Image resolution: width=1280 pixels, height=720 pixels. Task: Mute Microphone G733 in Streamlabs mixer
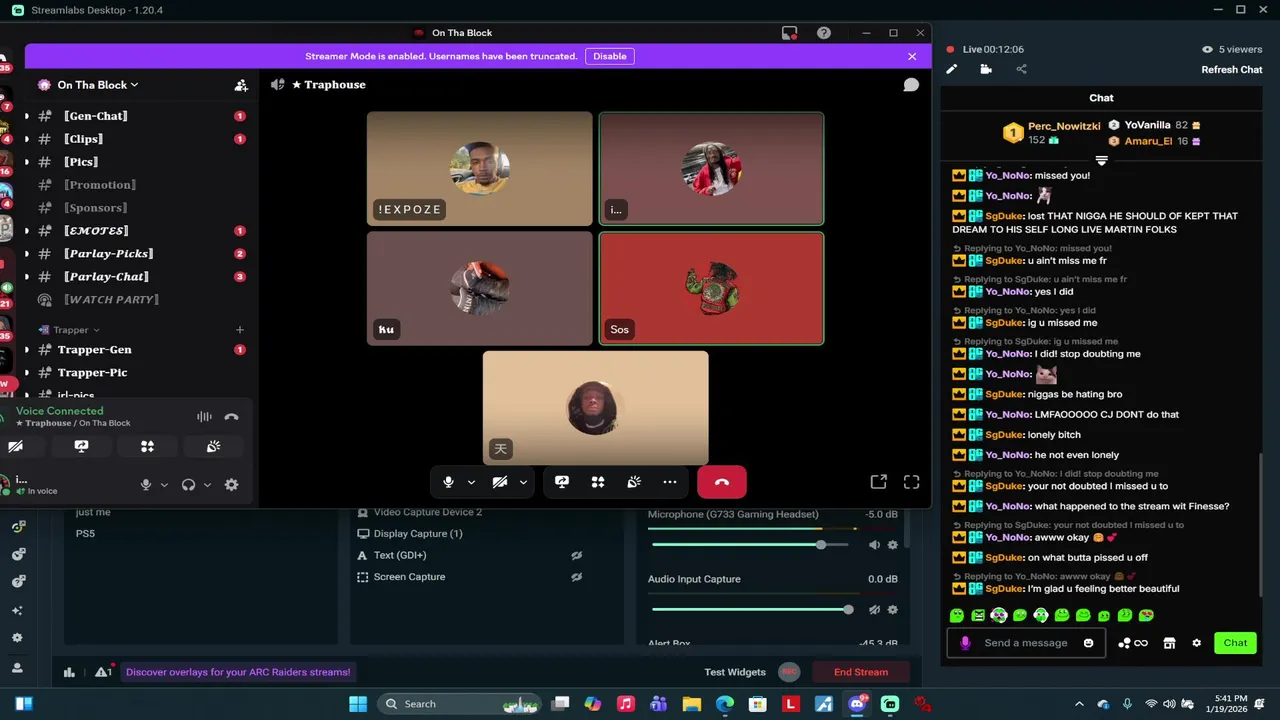tap(874, 545)
